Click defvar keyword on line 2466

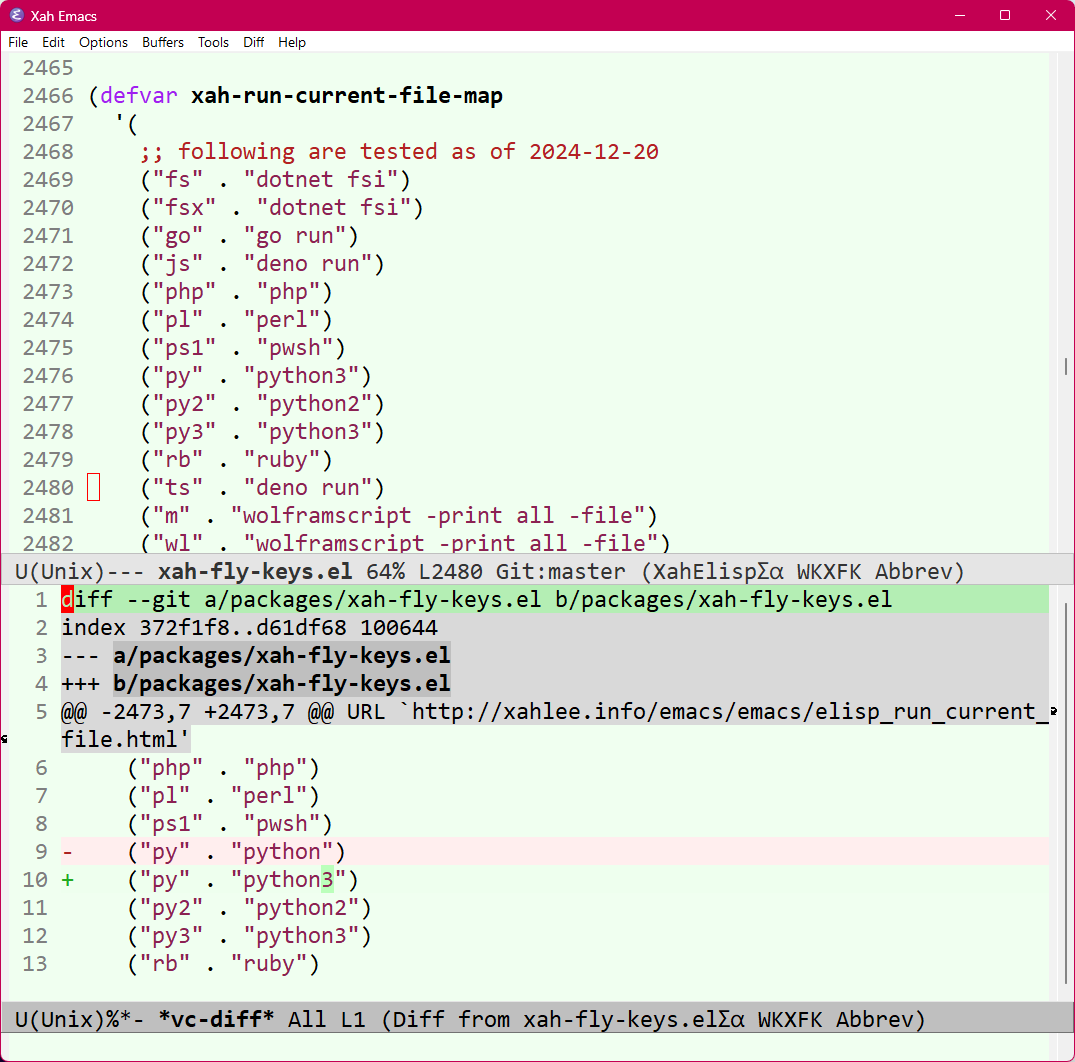tap(138, 95)
